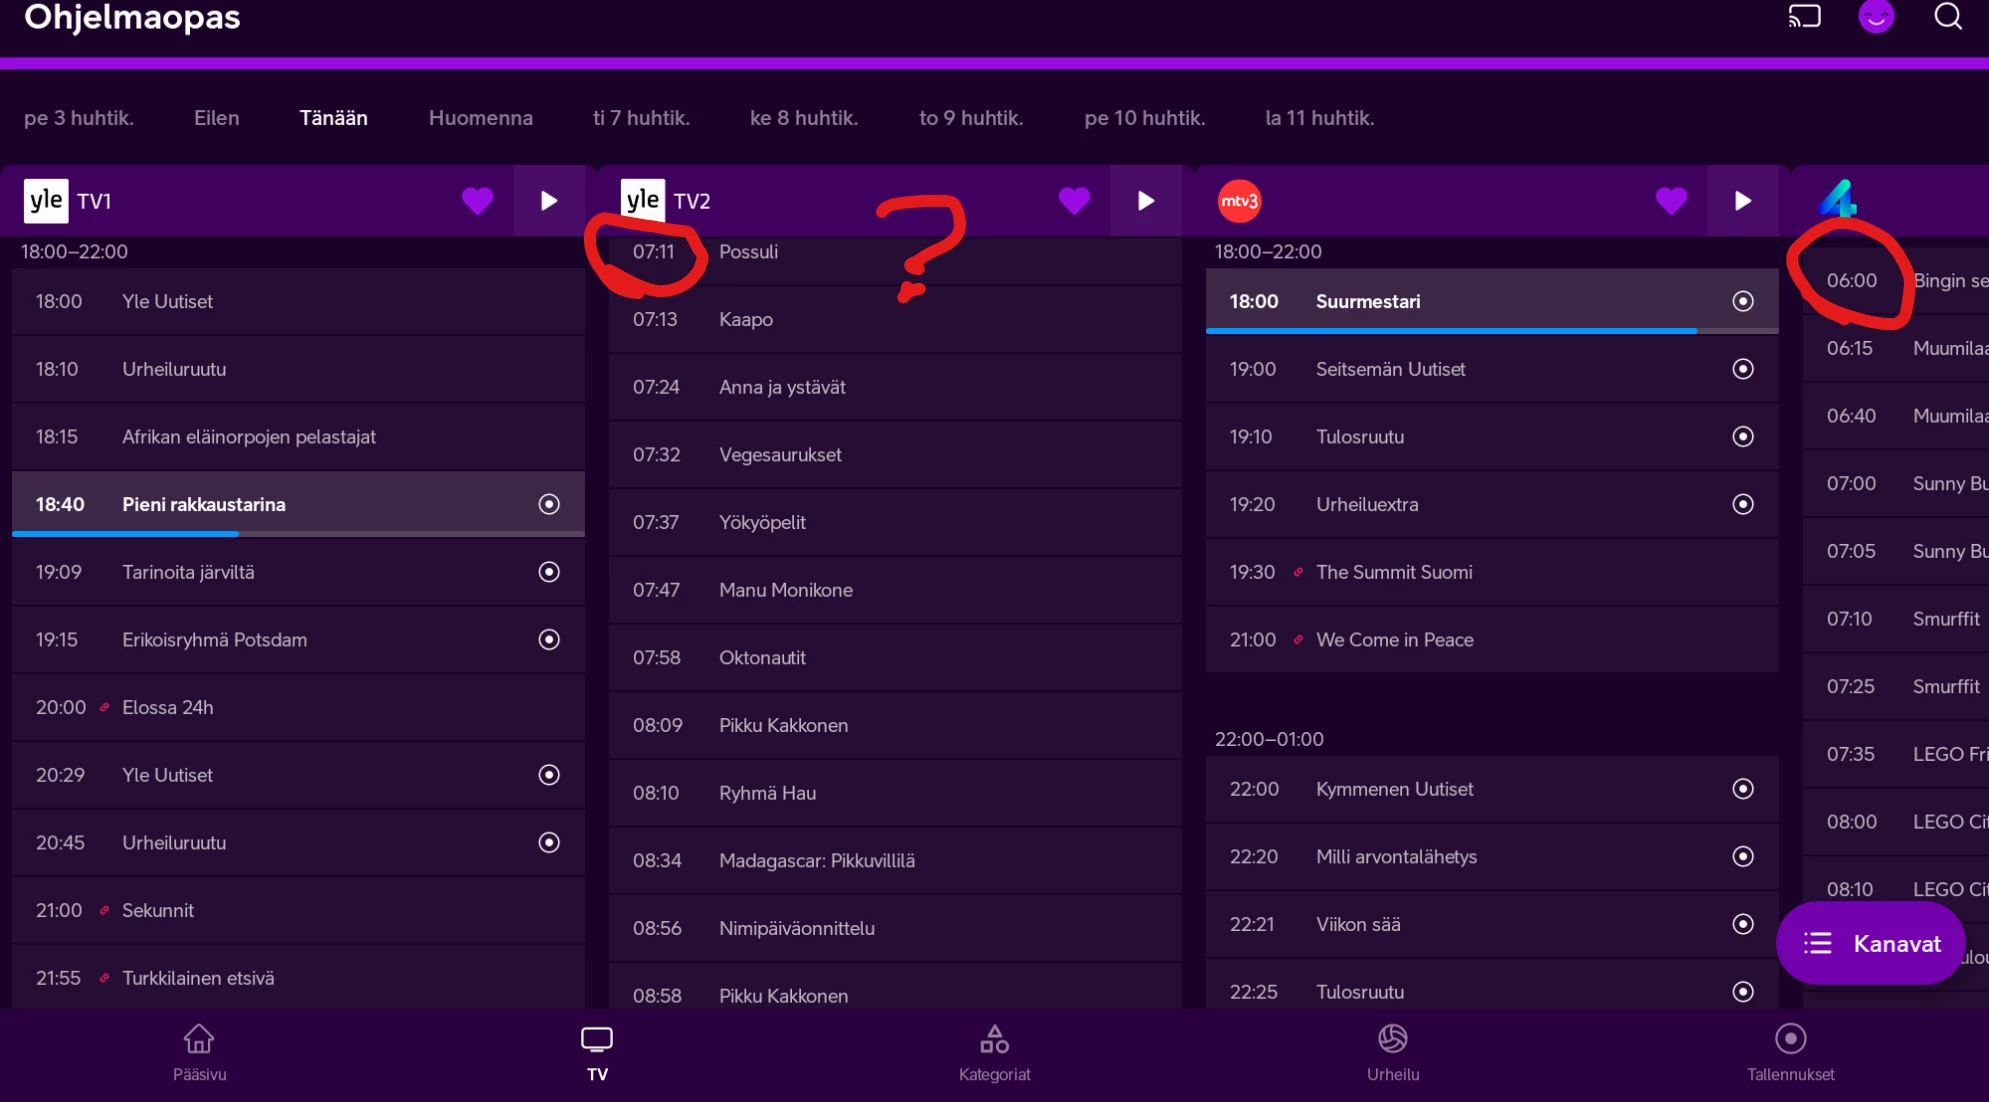Open the Kategoriat section

click(994, 1052)
